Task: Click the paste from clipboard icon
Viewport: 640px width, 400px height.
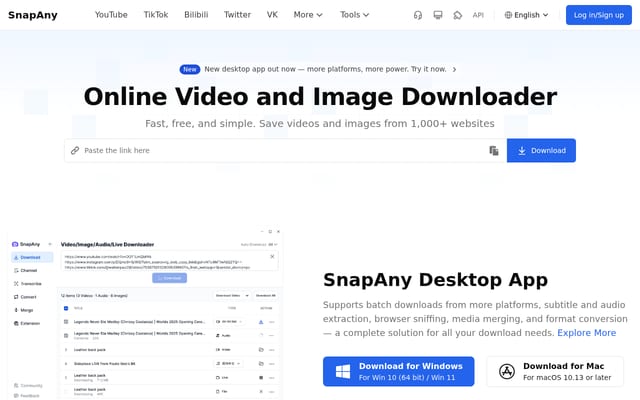Action: pyautogui.click(x=494, y=151)
